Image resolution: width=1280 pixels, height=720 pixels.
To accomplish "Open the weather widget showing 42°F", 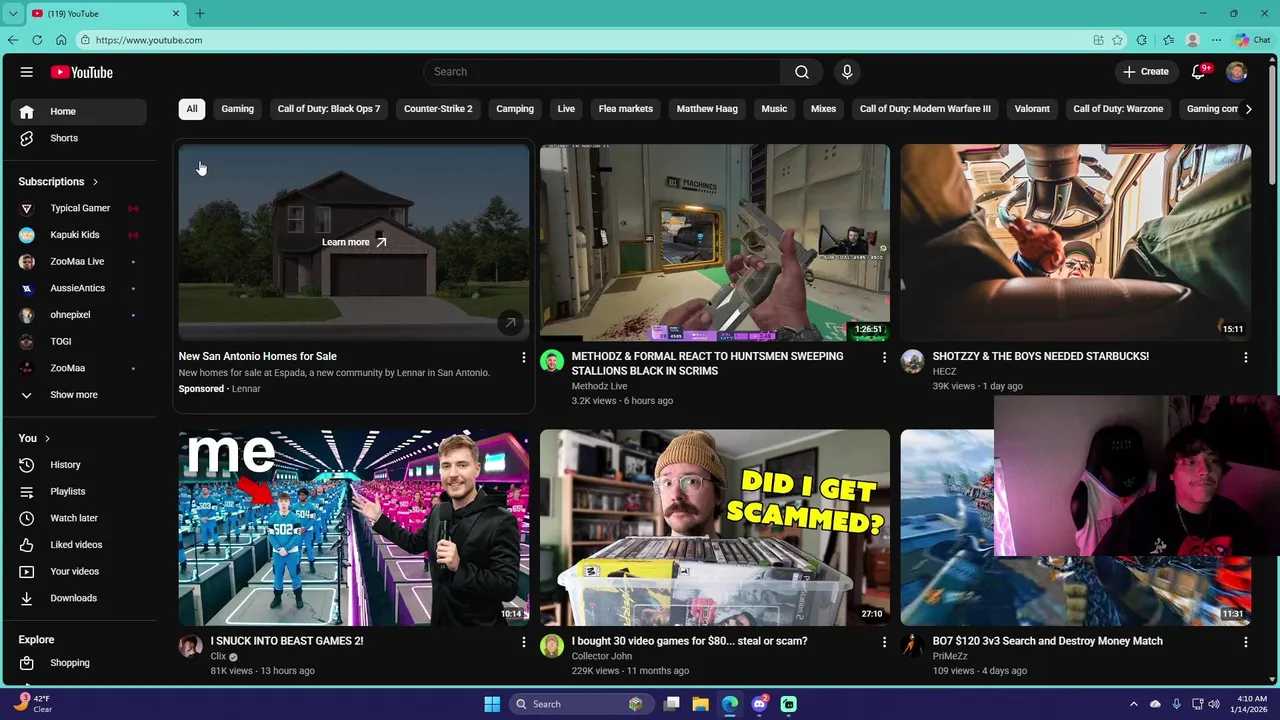I will click(33, 704).
